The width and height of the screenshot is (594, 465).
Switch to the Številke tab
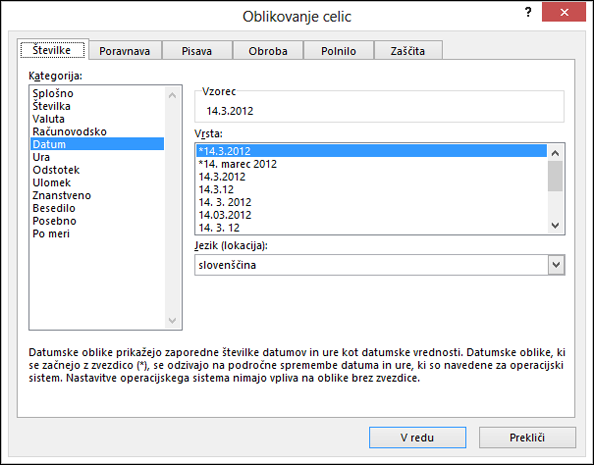point(52,50)
